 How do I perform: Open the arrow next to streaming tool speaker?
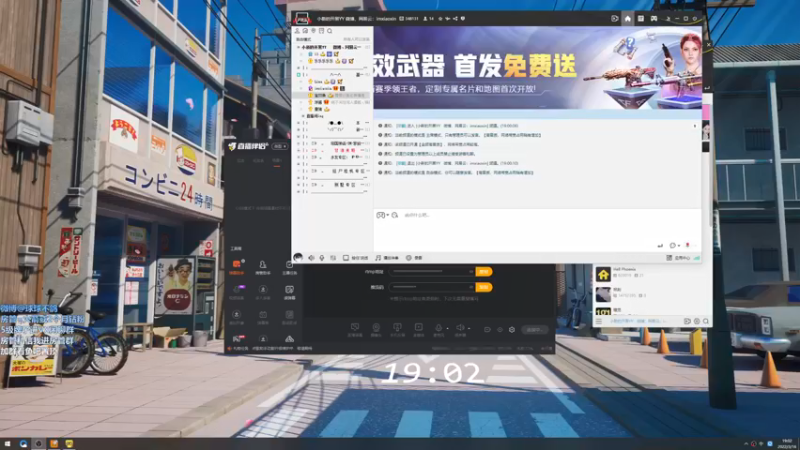pyautogui.click(x=469, y=328)
